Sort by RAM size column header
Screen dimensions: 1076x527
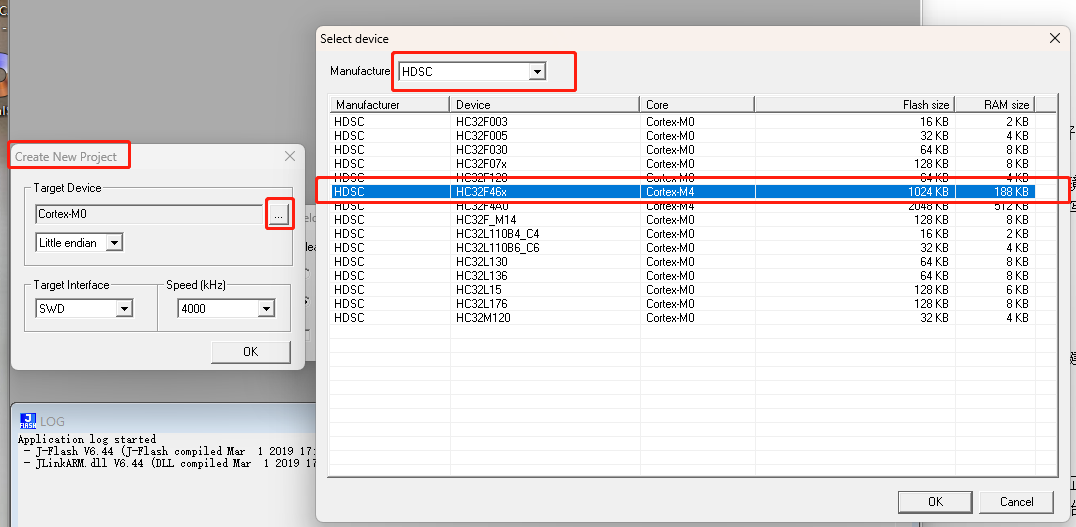(x=994, y=105)
